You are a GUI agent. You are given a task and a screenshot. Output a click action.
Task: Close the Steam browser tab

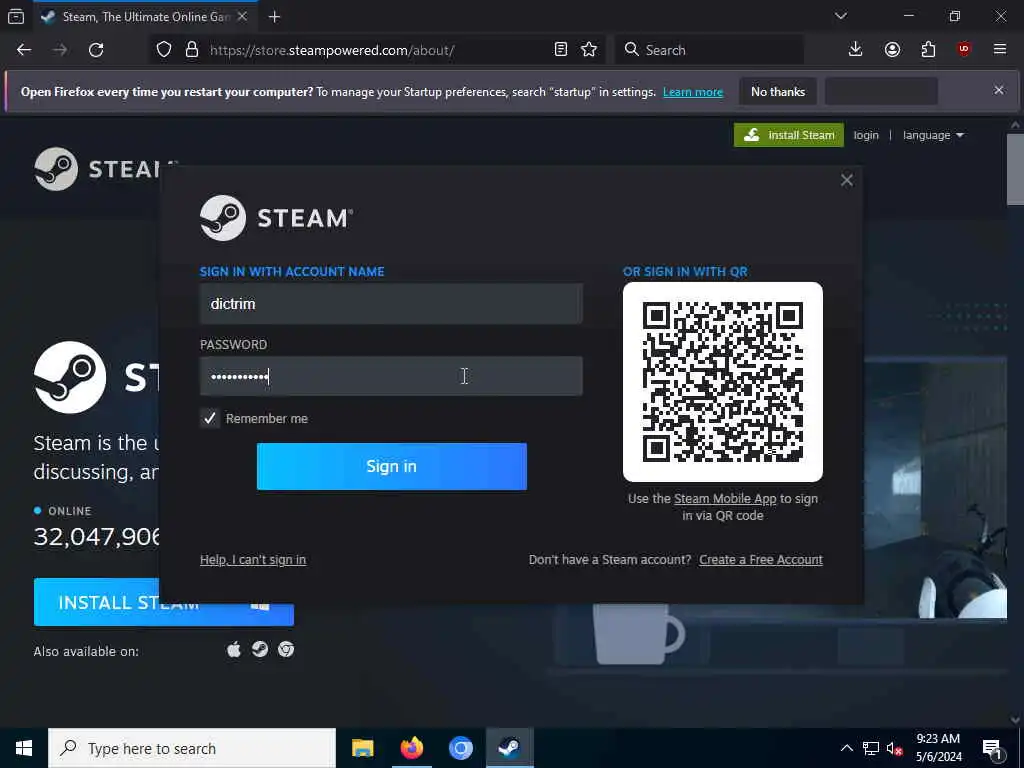pyautogui.click(x=242, y=17)
